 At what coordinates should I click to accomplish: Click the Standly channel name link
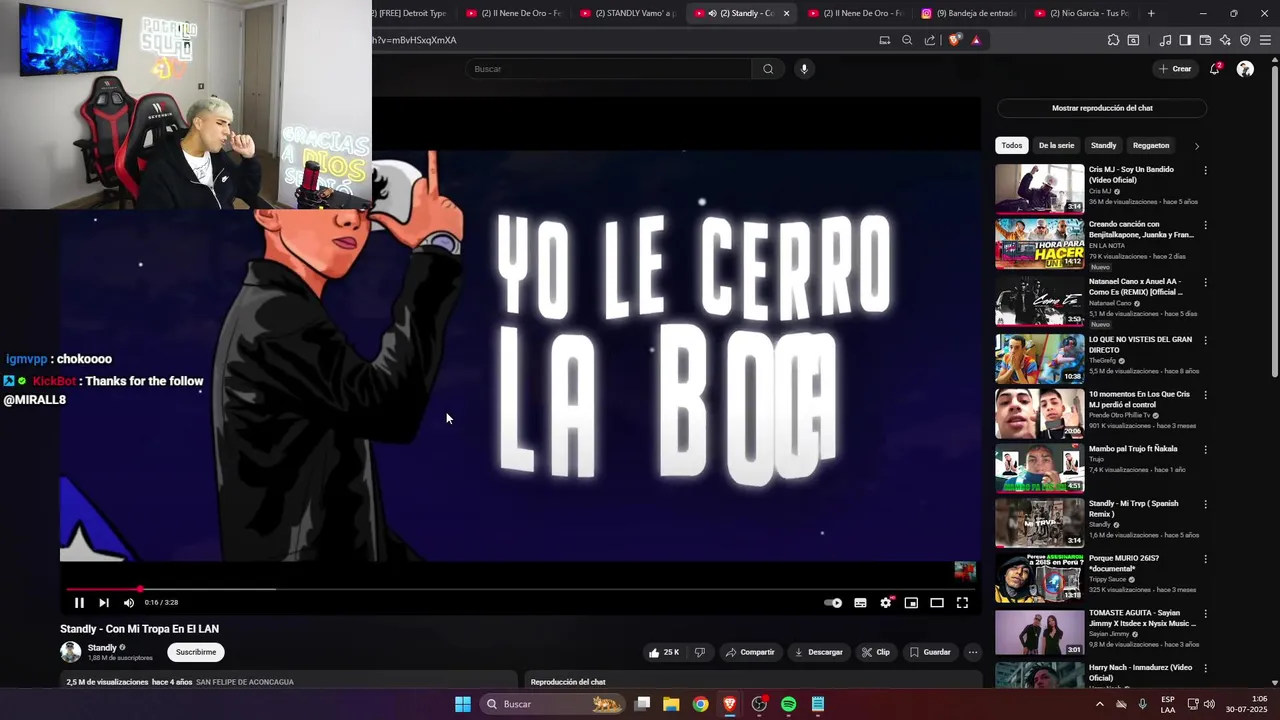102,647
